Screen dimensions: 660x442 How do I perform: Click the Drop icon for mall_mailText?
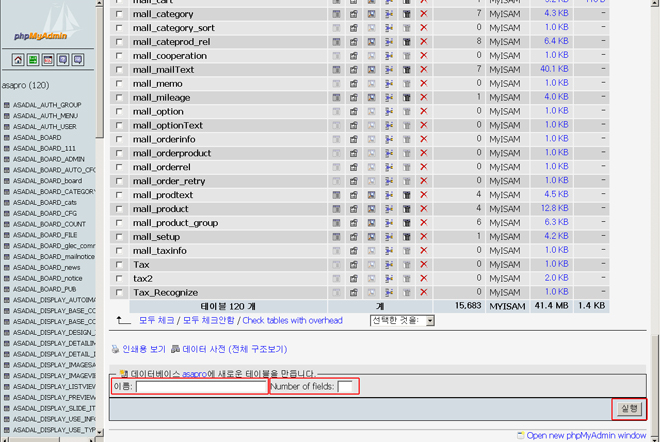[x=423, y=70]
